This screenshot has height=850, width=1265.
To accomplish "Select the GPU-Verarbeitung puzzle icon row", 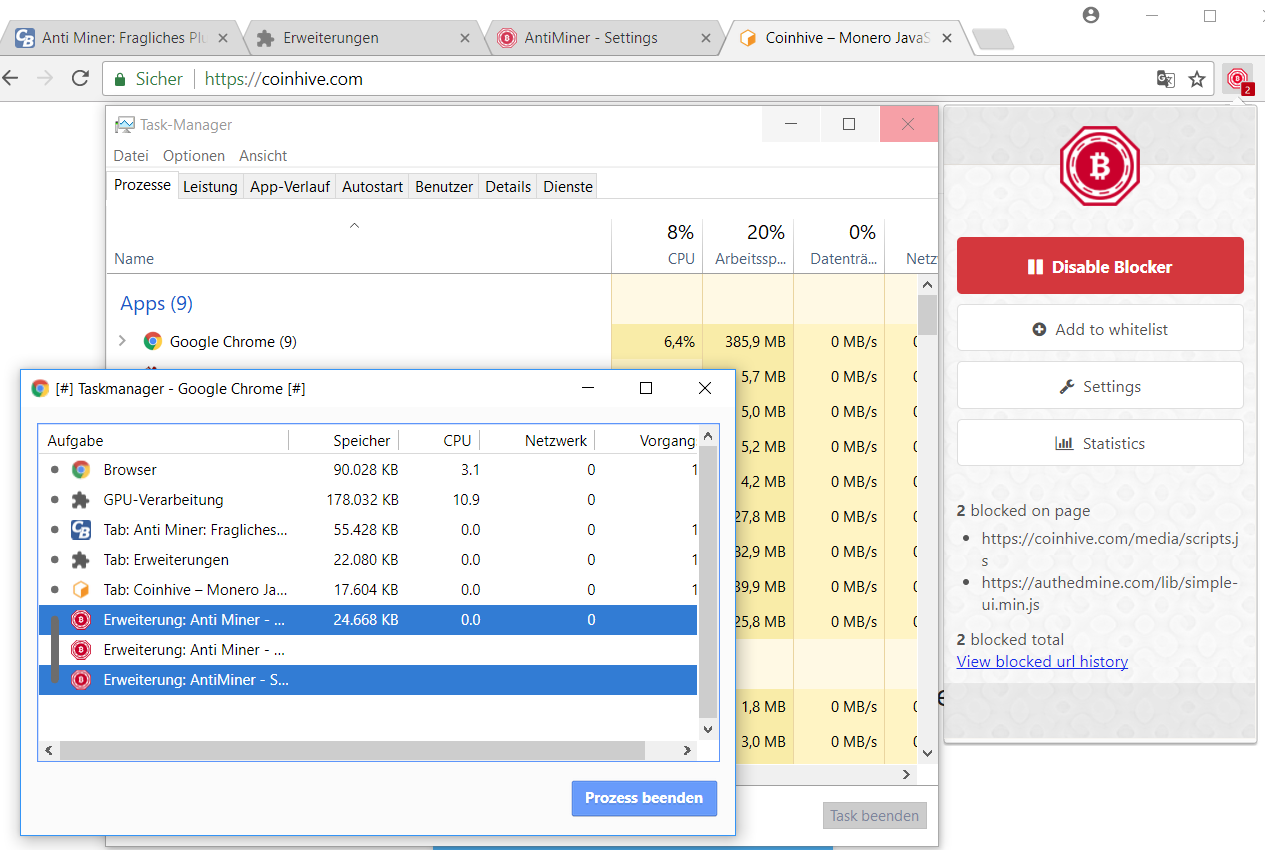I will point(81,499).
